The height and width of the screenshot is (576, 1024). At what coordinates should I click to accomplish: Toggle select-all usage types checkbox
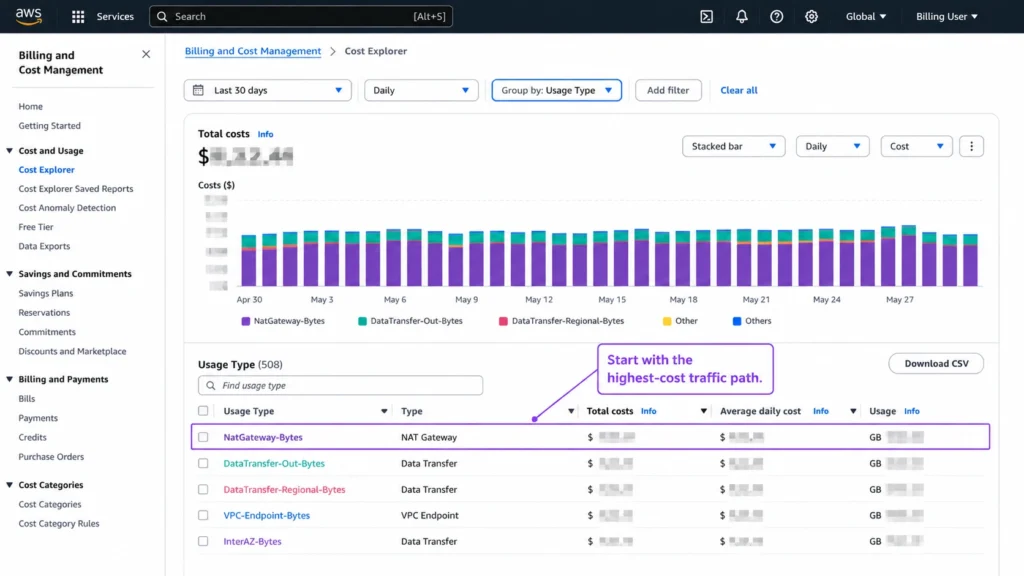203,411
